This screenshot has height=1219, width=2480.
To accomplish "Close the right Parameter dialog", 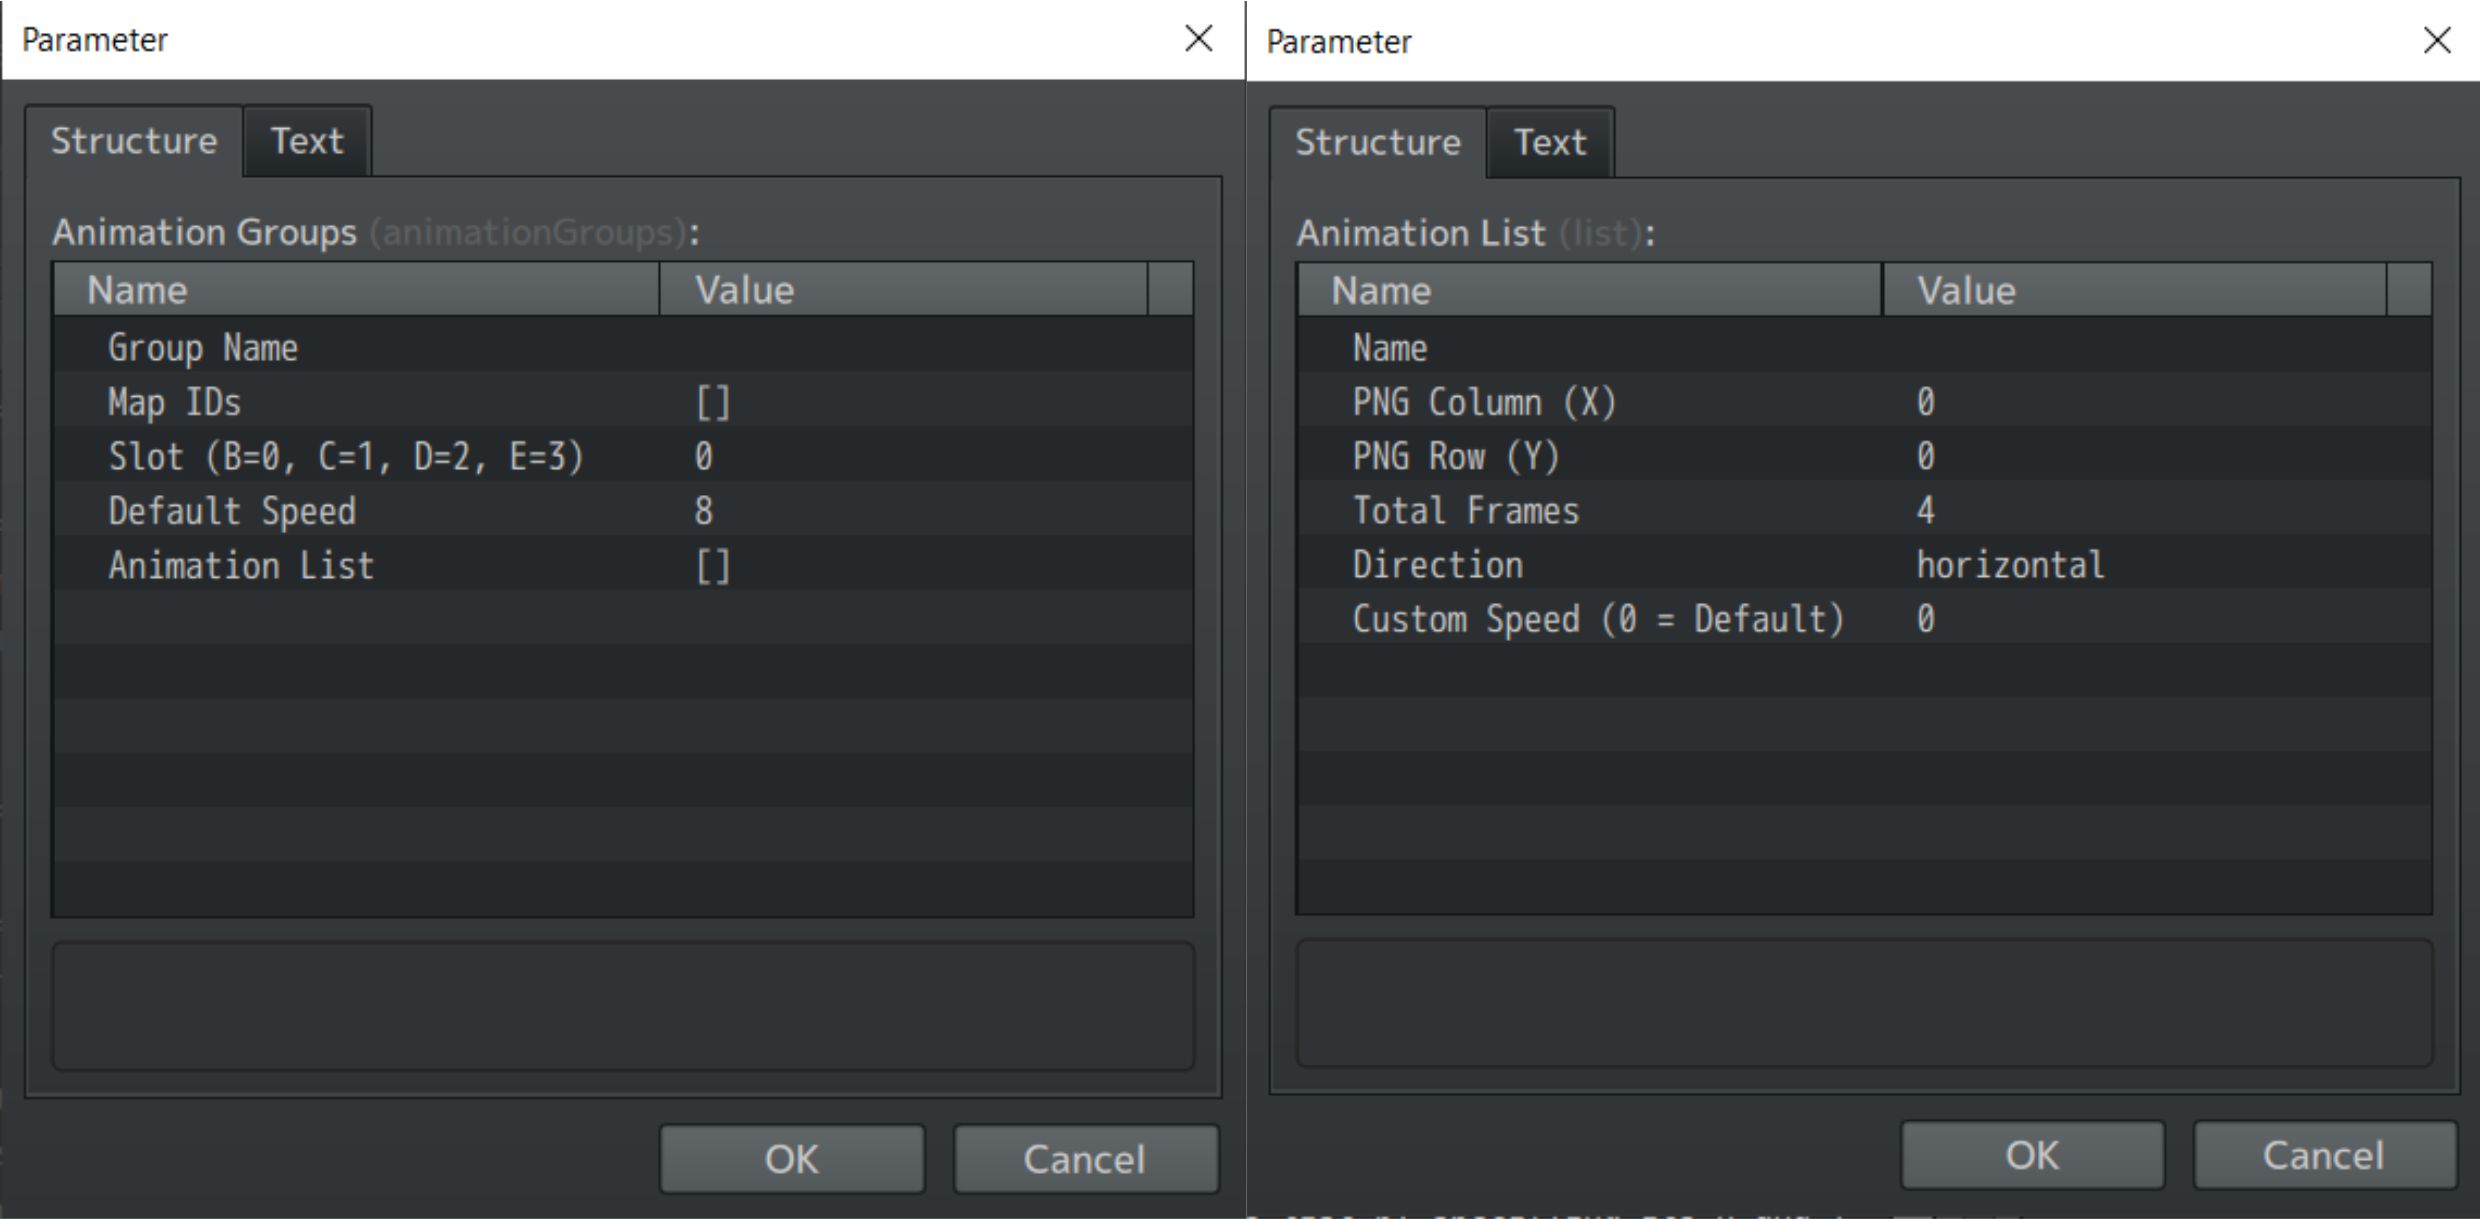I will click(x=2437, y=41).
